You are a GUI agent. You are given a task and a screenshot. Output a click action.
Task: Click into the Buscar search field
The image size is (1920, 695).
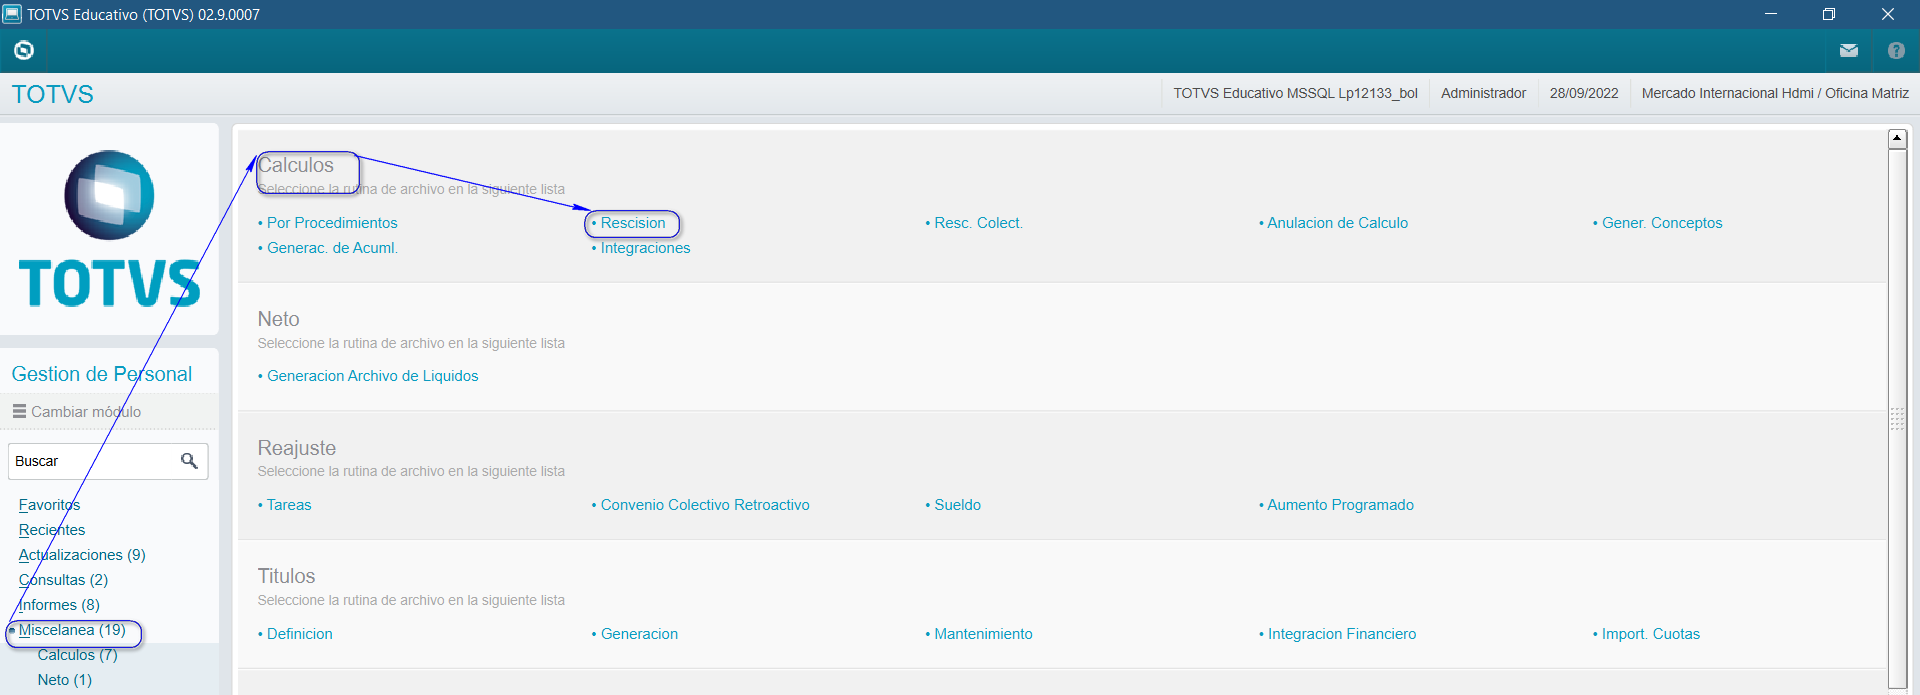[92, 461]
